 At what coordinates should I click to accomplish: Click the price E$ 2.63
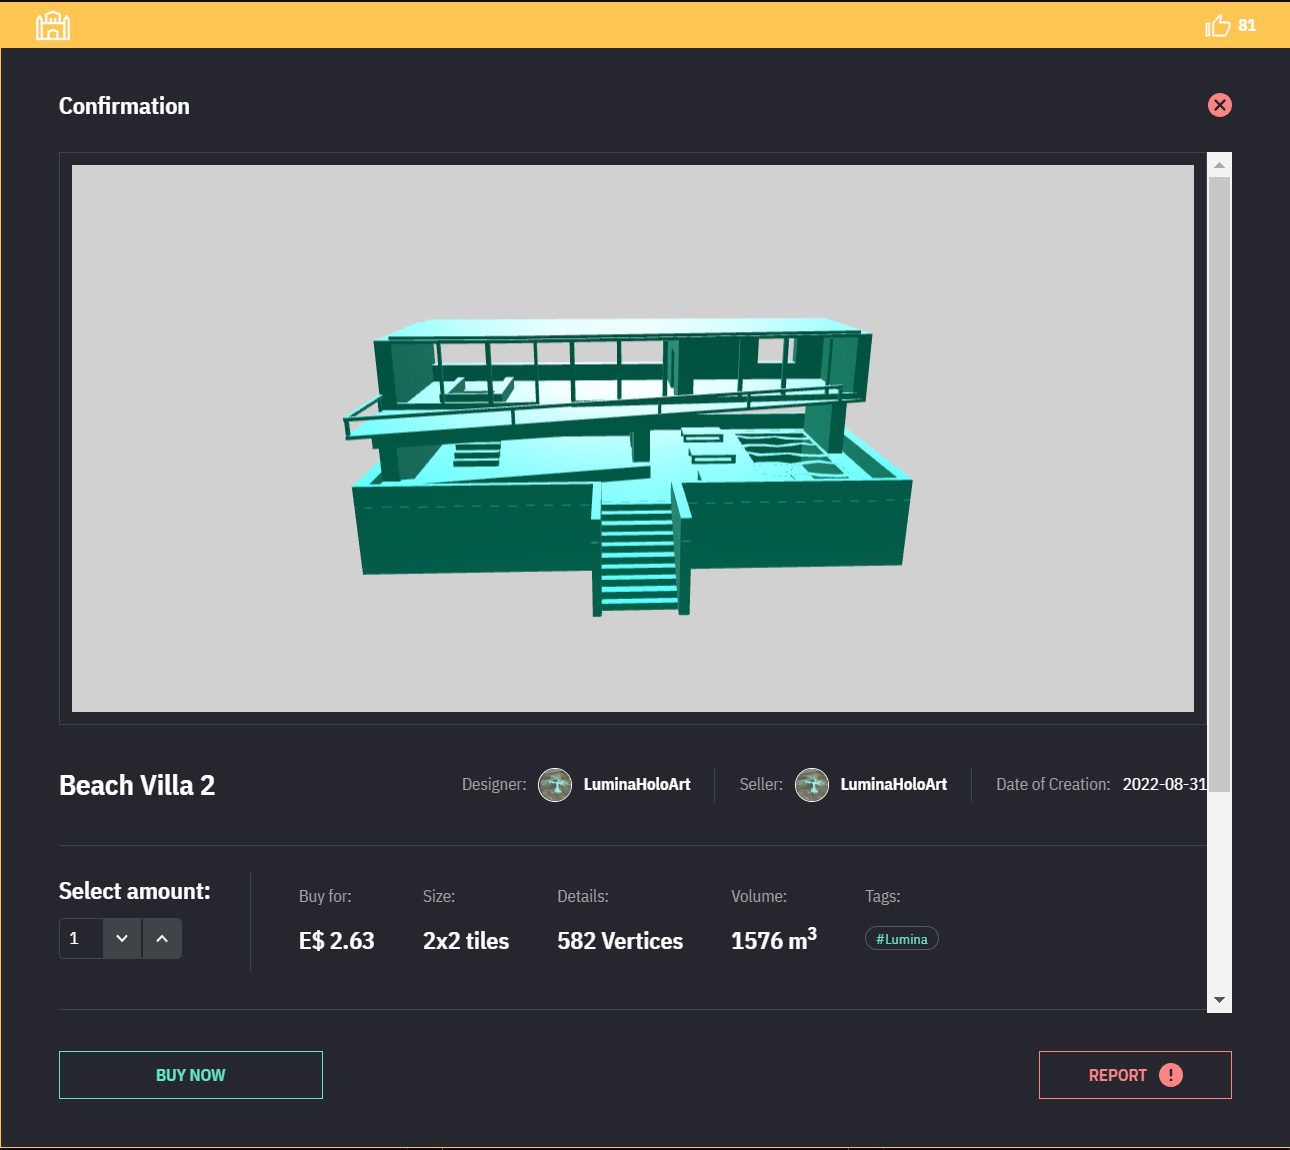(x=337, y=941)
